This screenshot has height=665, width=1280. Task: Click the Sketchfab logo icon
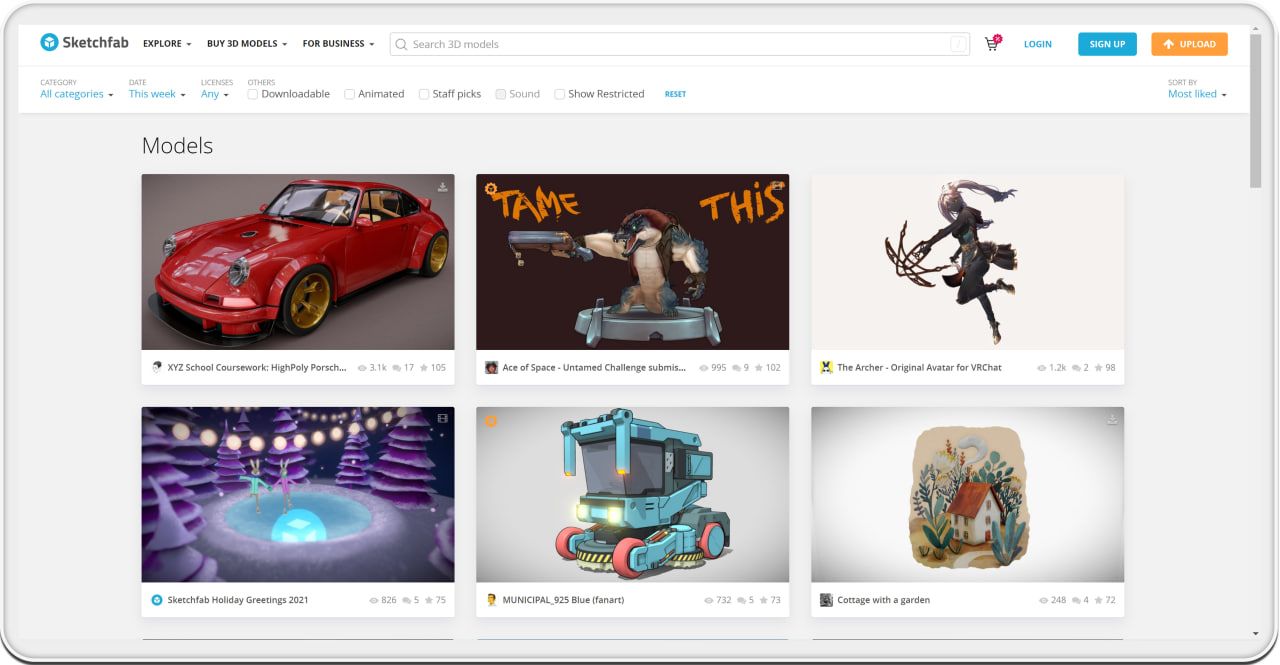[x=49, y=43]
